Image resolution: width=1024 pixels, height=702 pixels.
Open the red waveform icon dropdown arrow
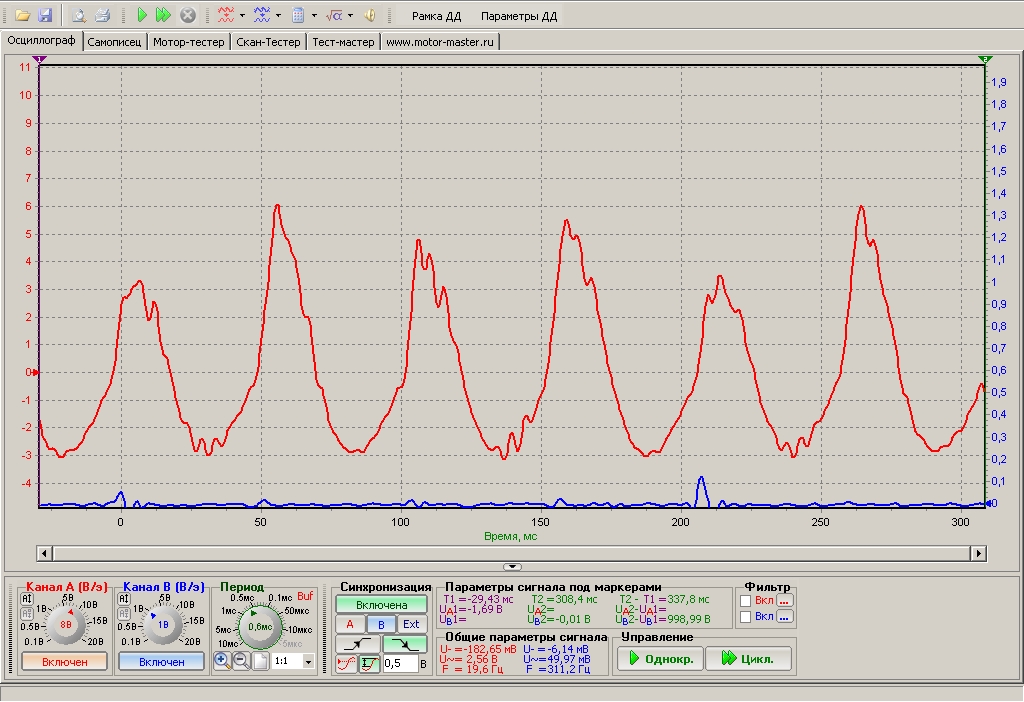click(242, 15)
